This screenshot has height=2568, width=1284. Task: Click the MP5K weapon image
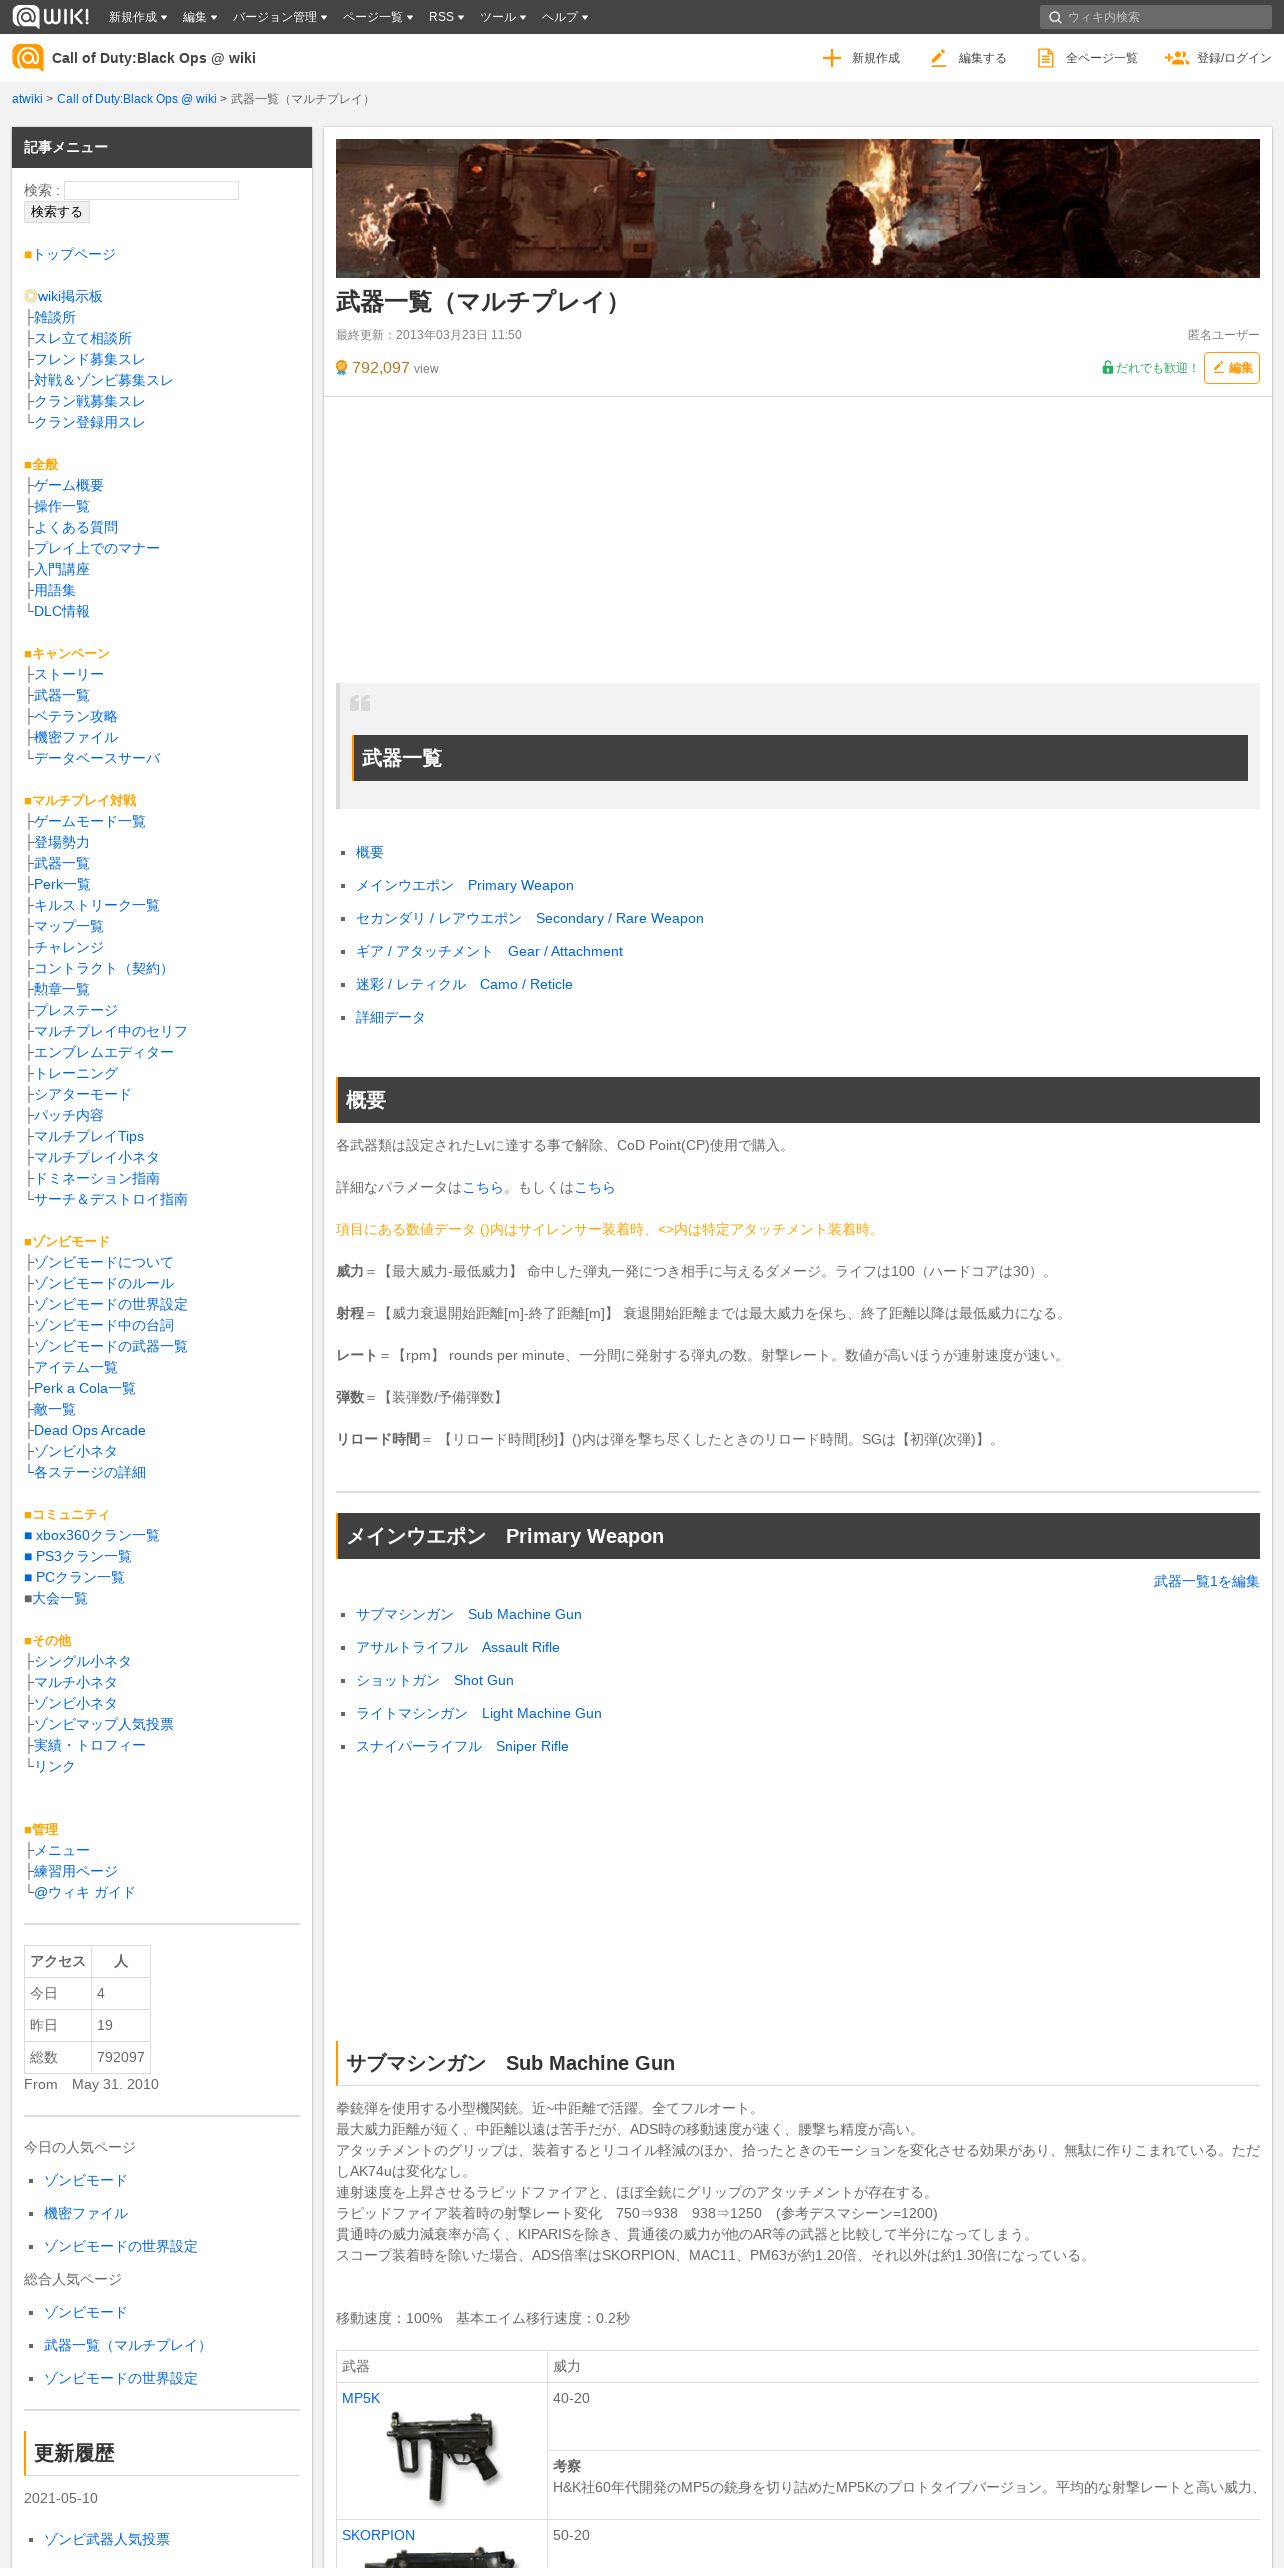[x=441, y=2458]
